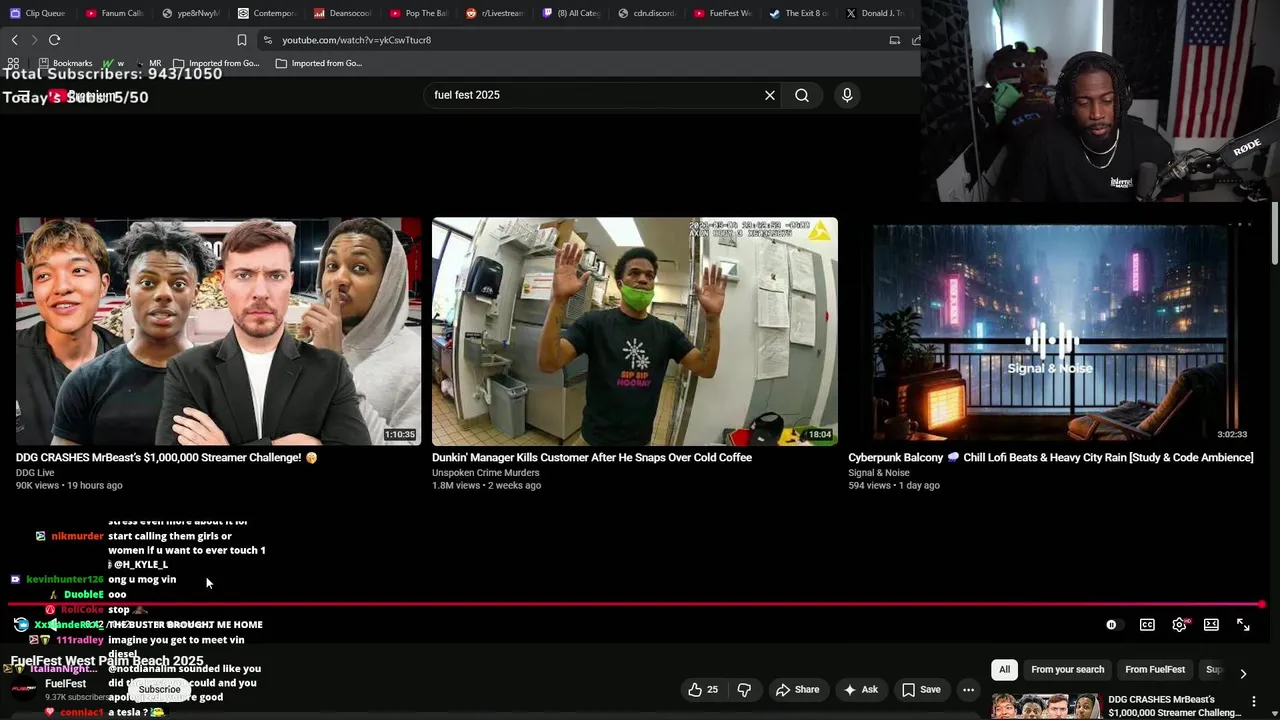Open the Unspoken Crime Murders channel
The height and width of the screenshot is (720, 1280).
(485, 472)
